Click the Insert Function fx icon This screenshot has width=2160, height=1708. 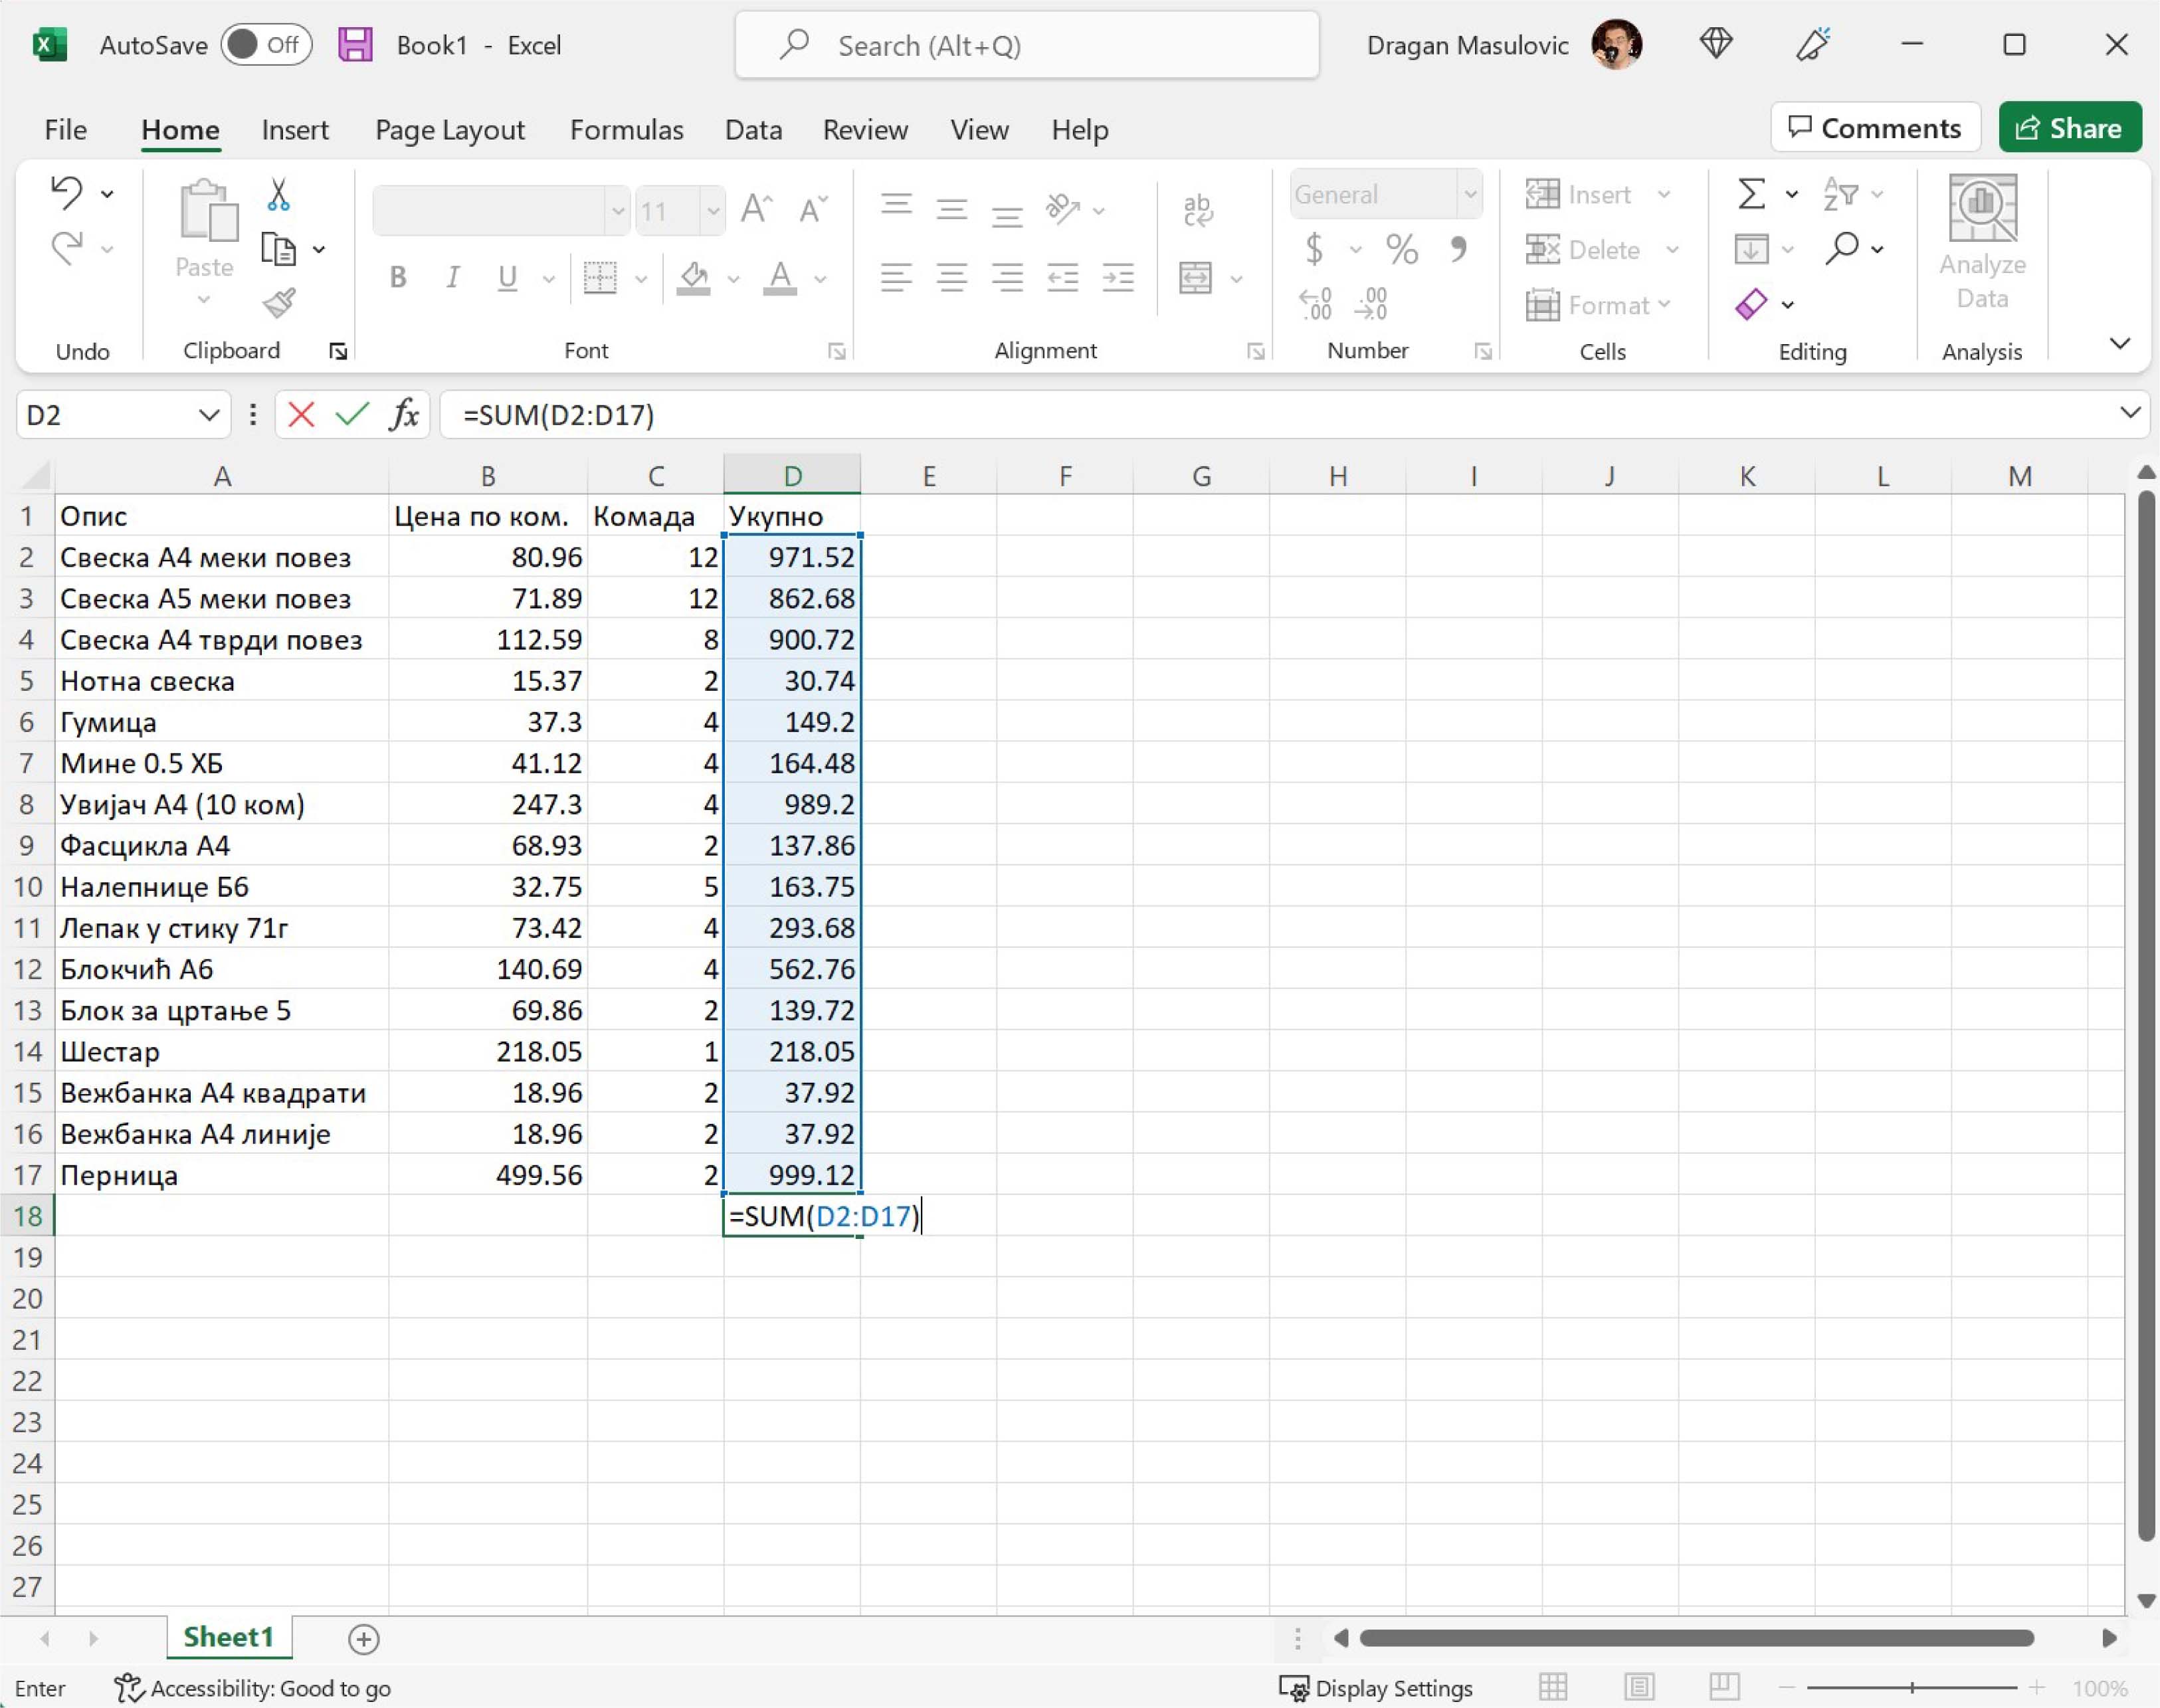(x=403, y=414)
